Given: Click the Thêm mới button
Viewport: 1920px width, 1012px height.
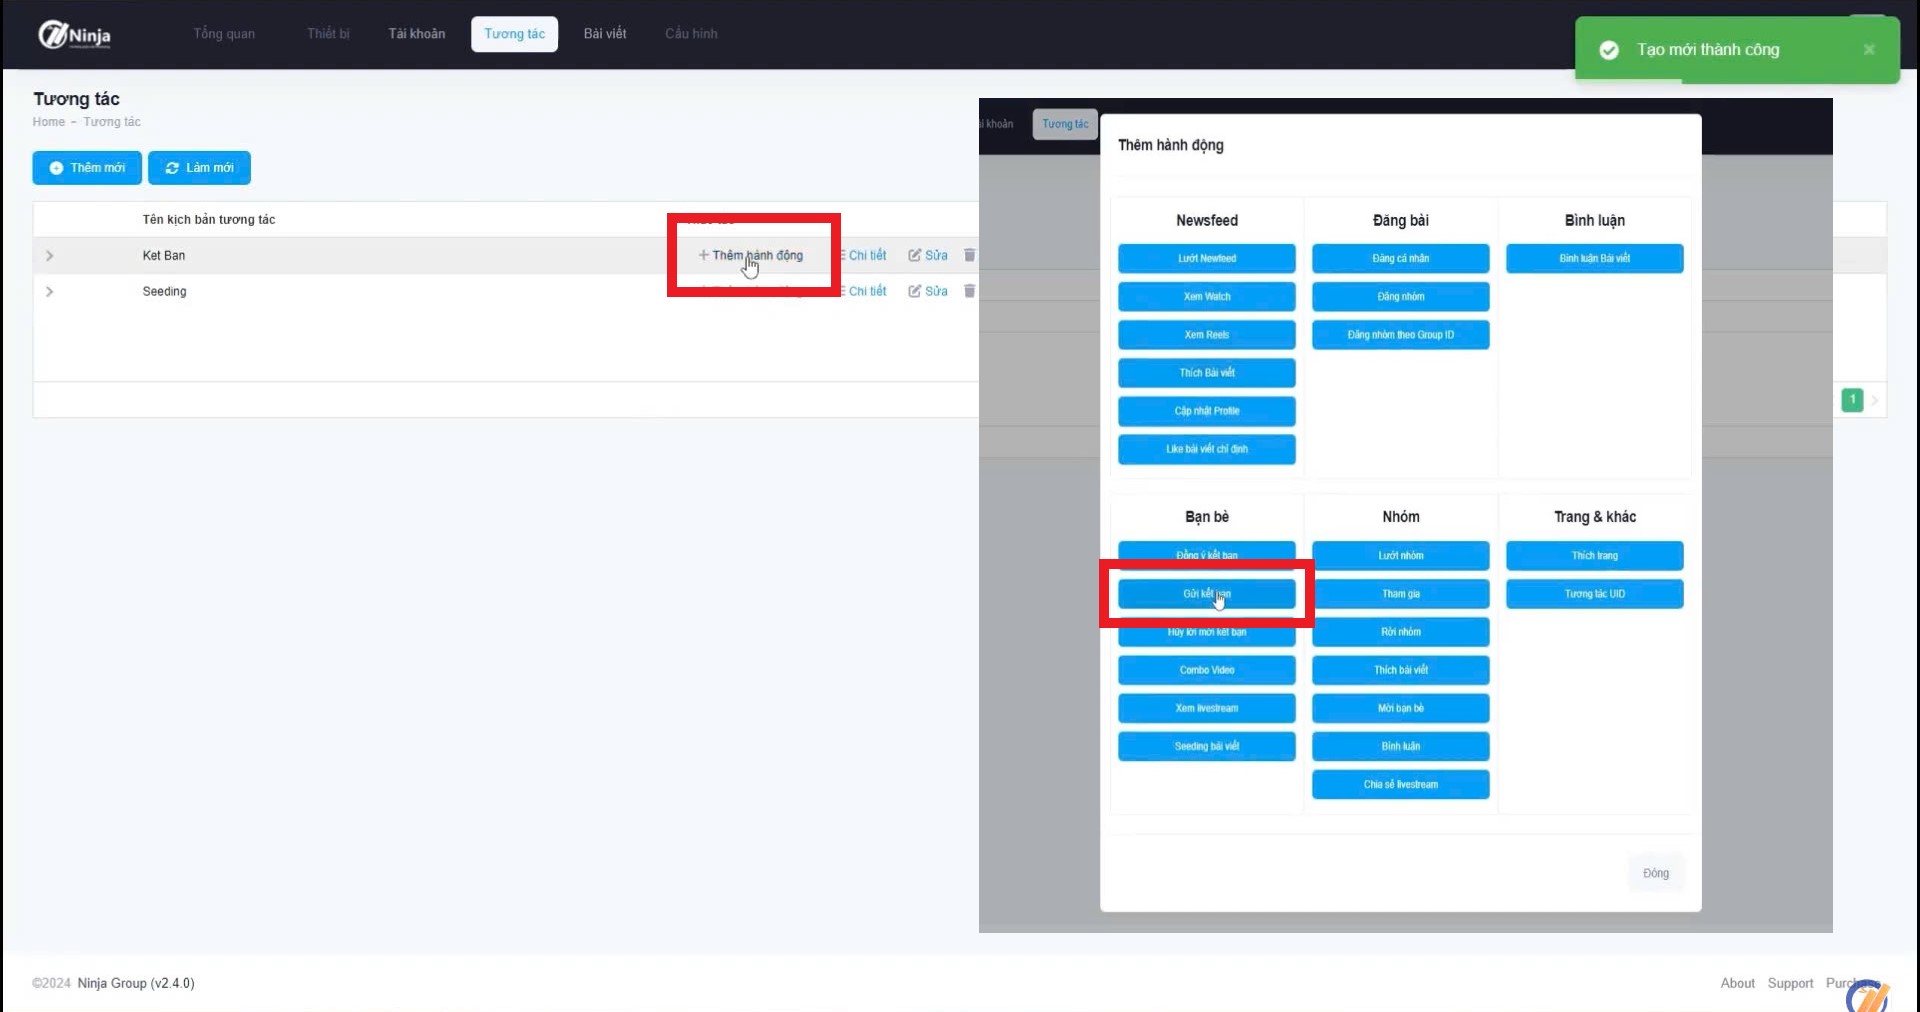Looking at the screenshot, I should (x=87, y=168).
